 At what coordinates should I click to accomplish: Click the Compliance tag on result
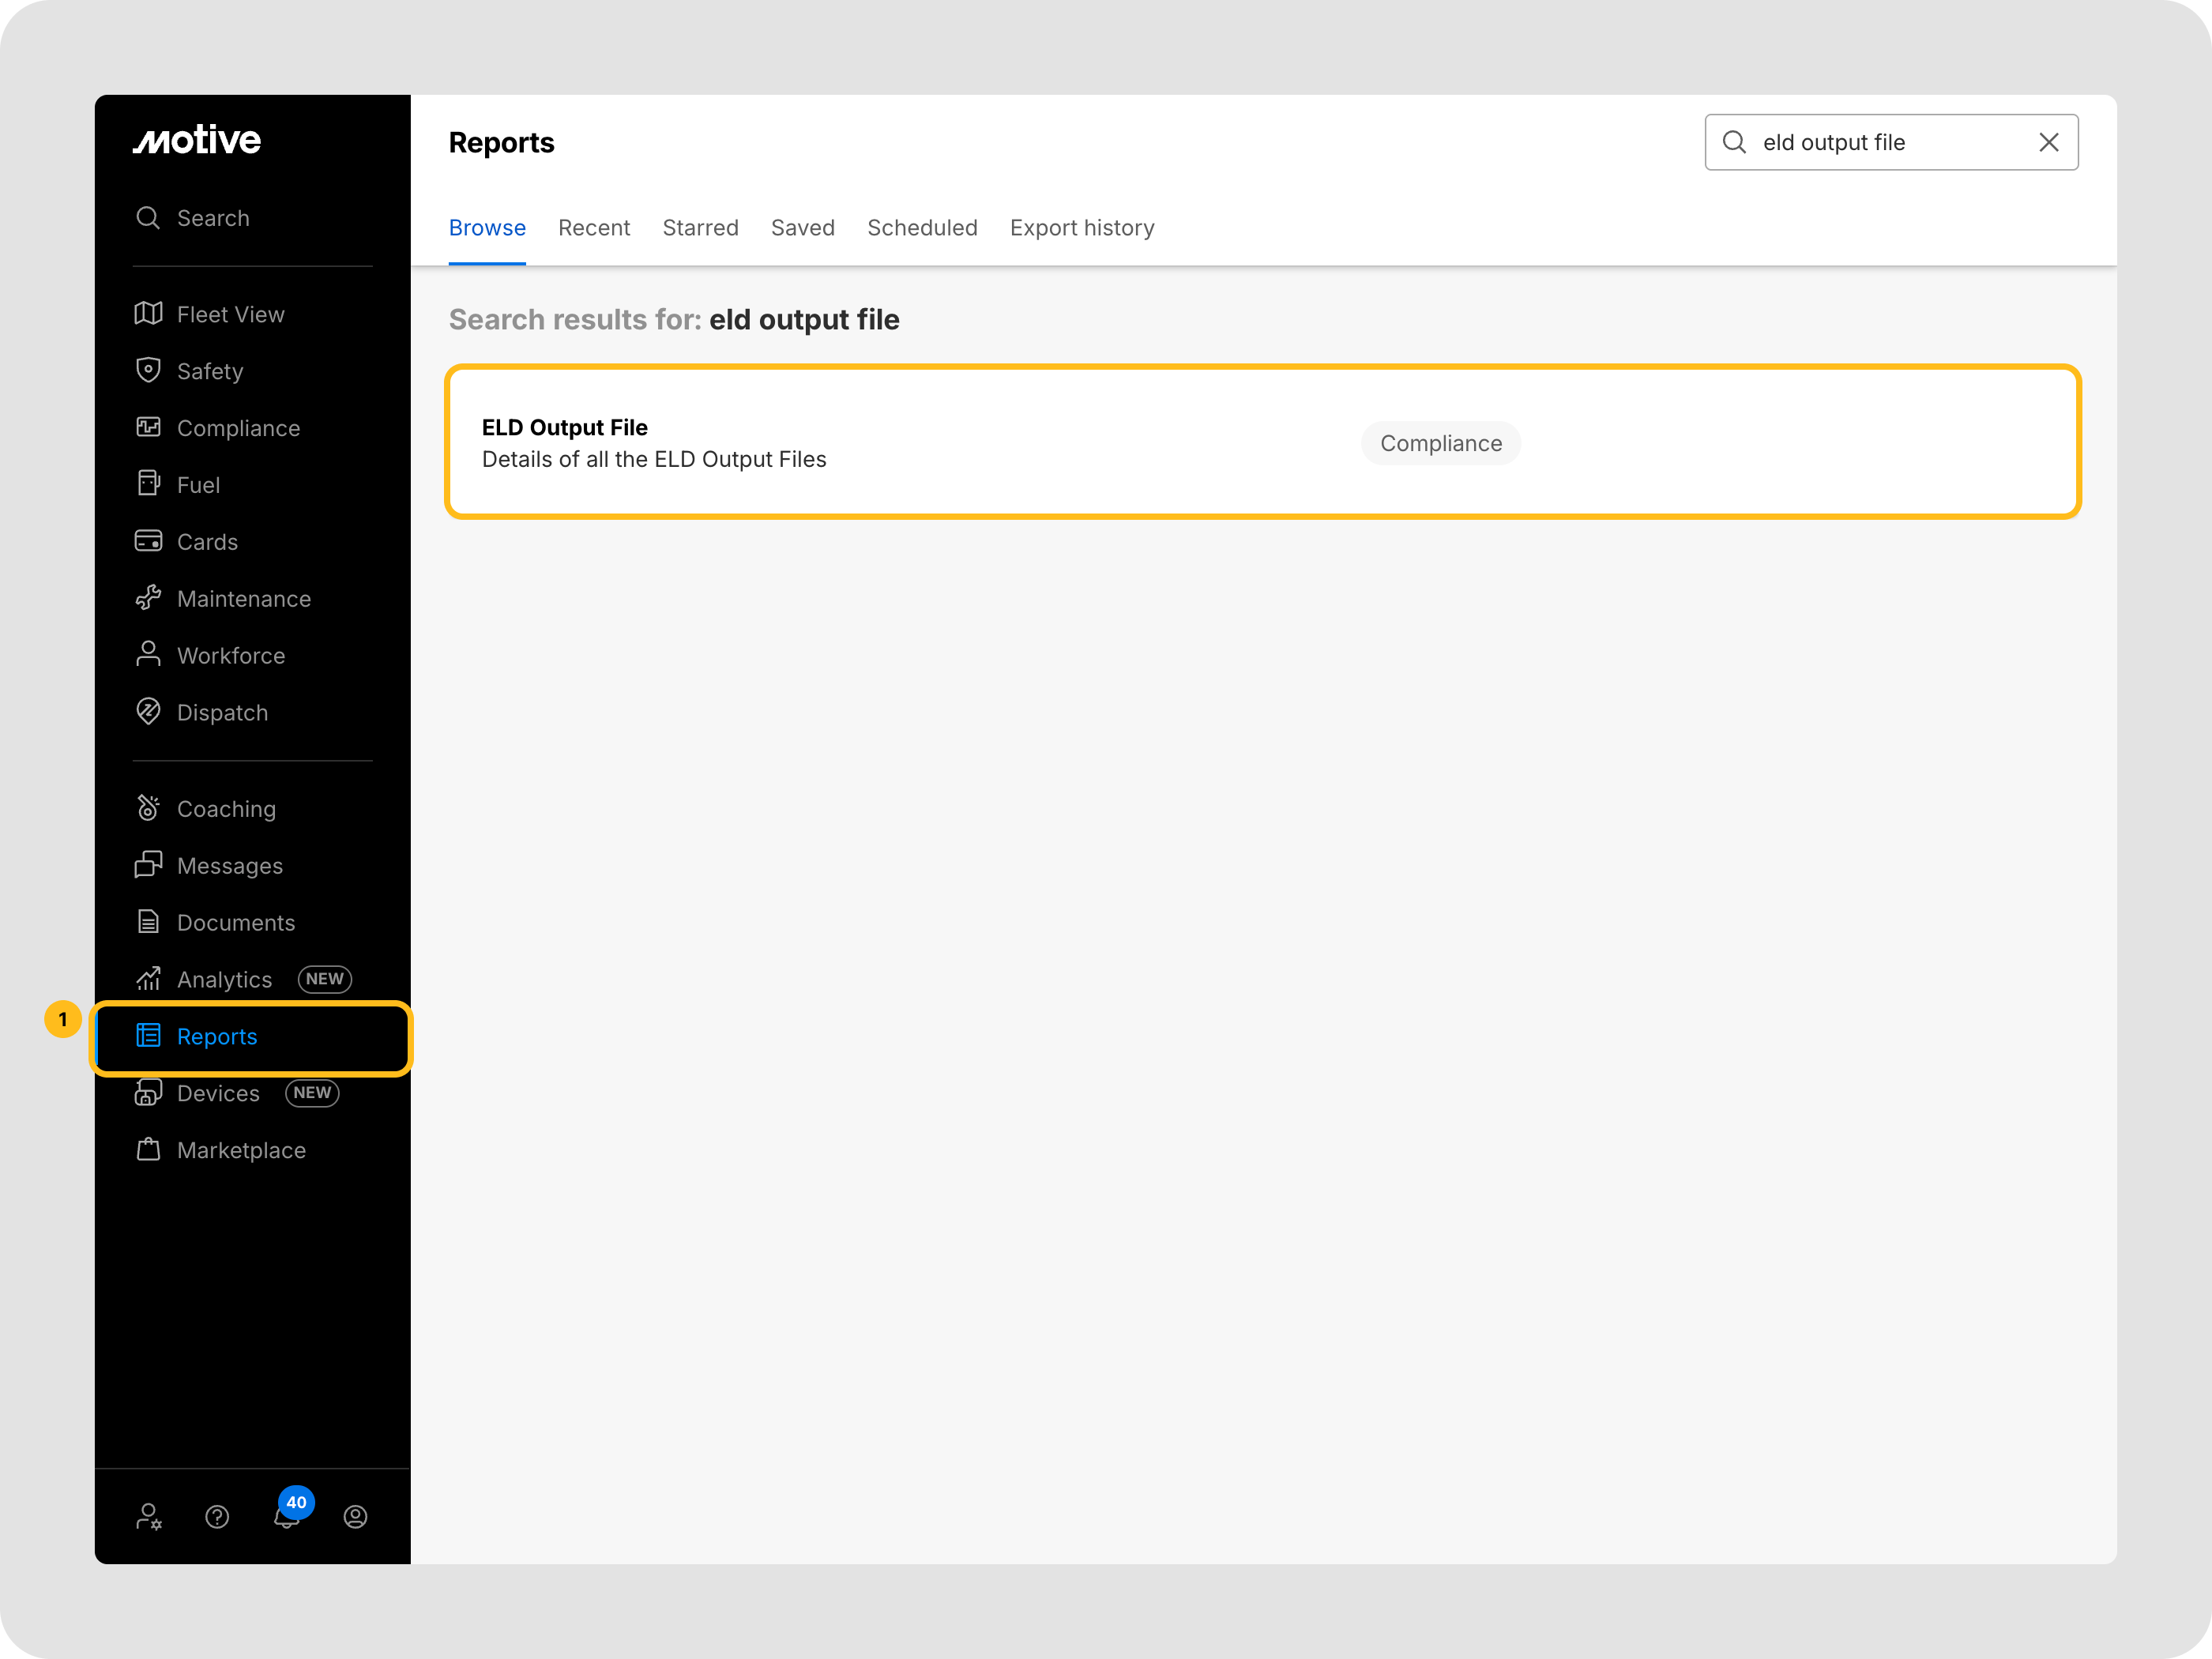1440,443
